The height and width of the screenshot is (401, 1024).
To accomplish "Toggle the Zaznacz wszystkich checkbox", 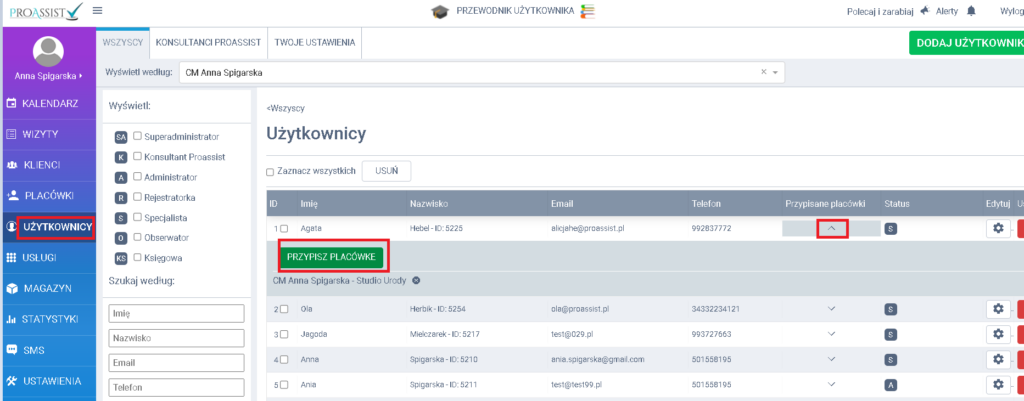I will point(270,172).
